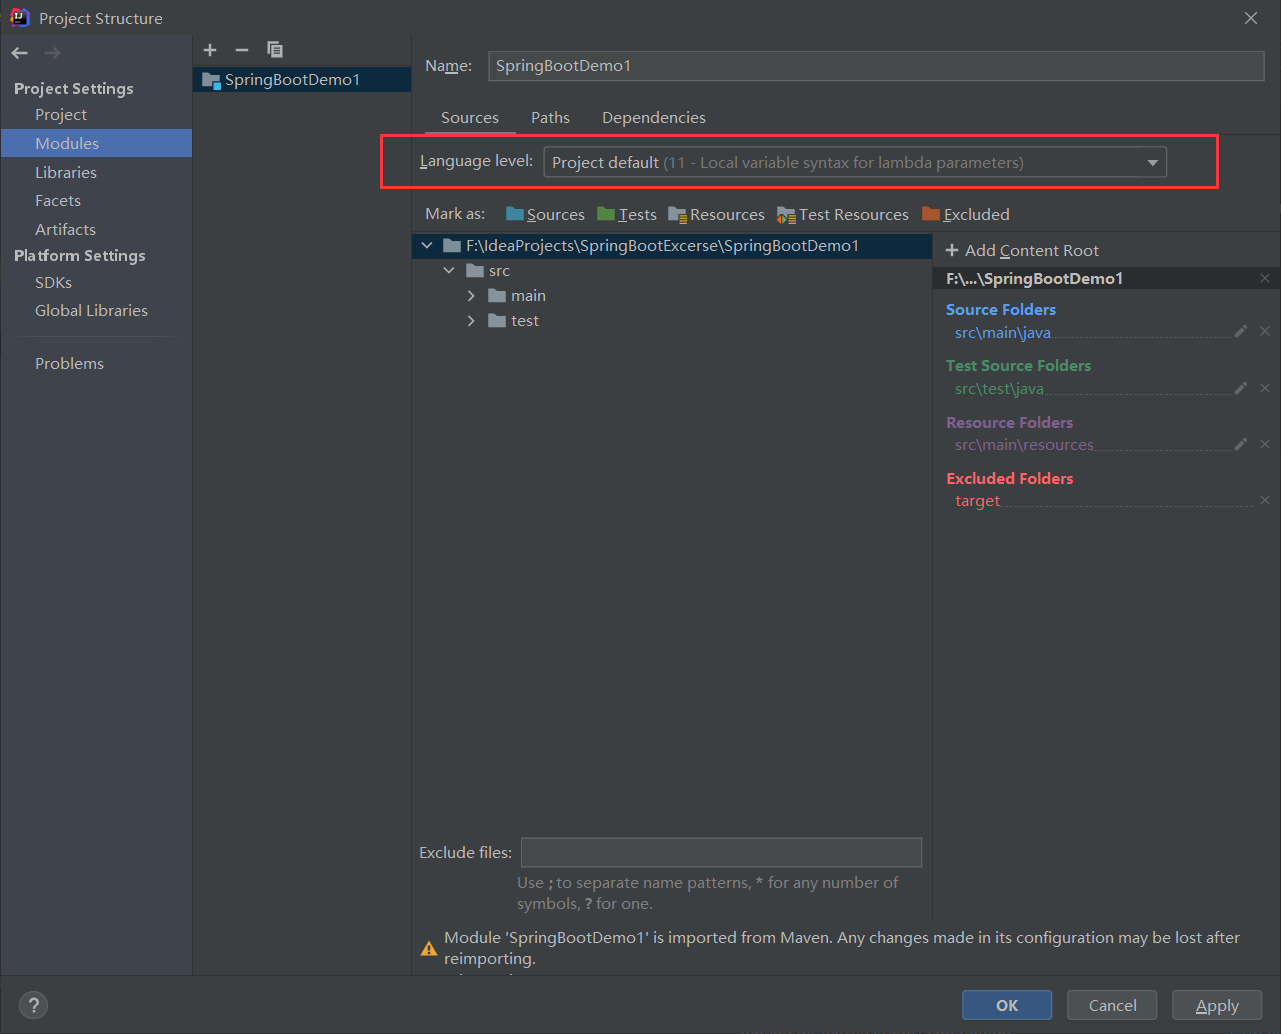Image resolution: width=1281 pixels, height=1034 pixels.
Task: Copy the selected module icon
Action: (275, 50)
